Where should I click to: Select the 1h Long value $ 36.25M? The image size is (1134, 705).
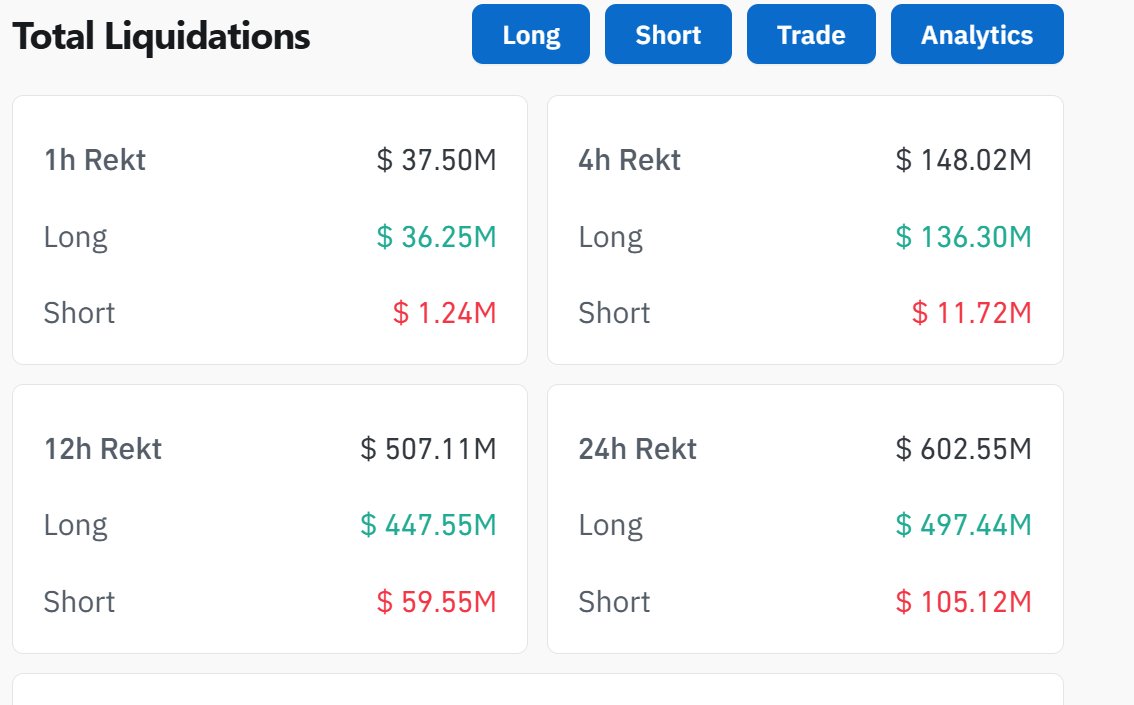(436, 237)
